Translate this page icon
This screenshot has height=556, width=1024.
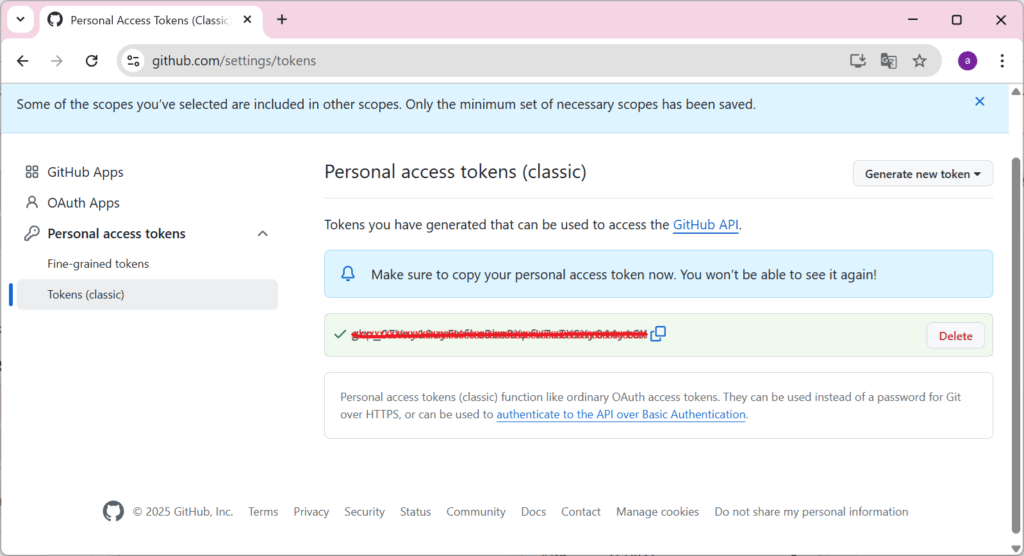(888, 61)
